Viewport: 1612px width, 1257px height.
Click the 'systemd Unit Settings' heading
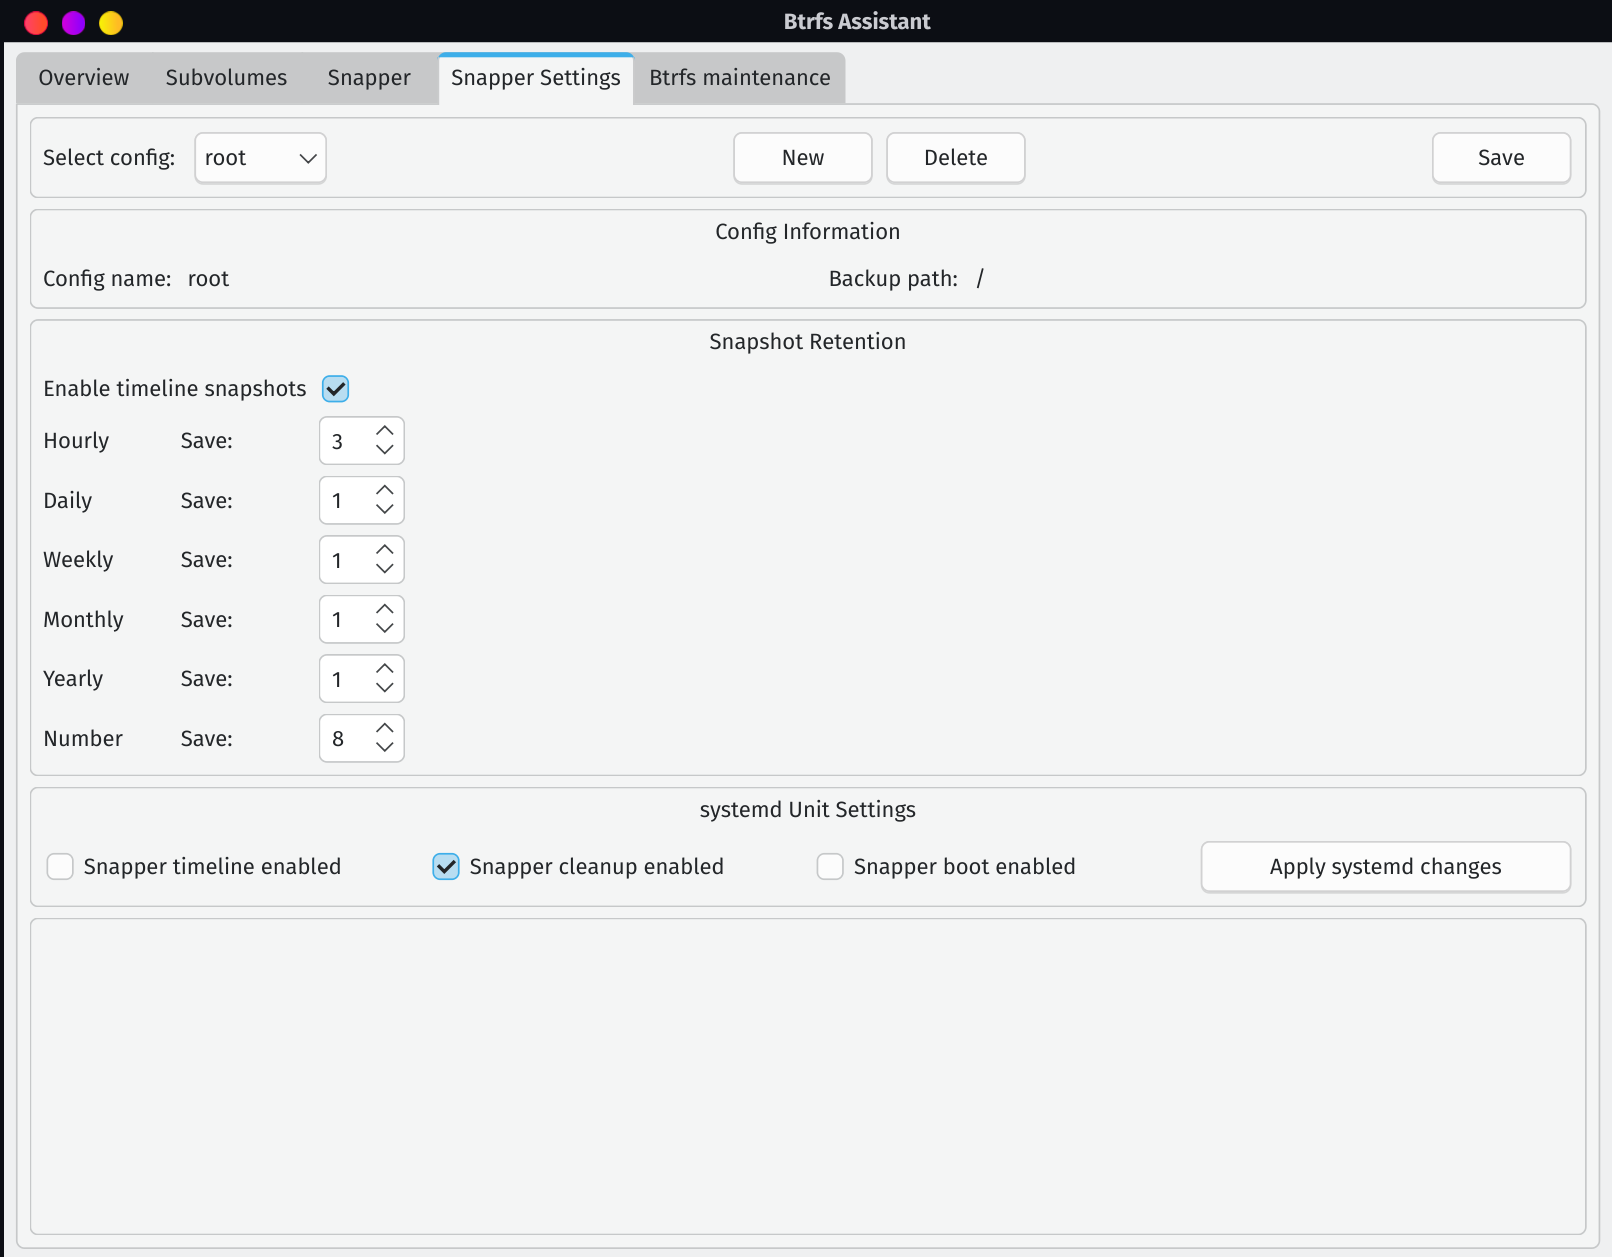click(808, 810)
